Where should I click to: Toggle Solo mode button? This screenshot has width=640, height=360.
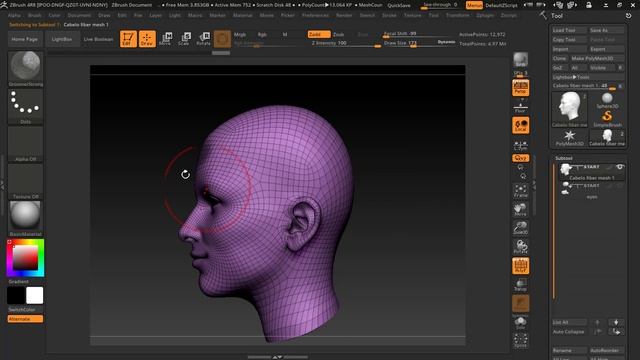pyautogui.click(x=520, y=322)
